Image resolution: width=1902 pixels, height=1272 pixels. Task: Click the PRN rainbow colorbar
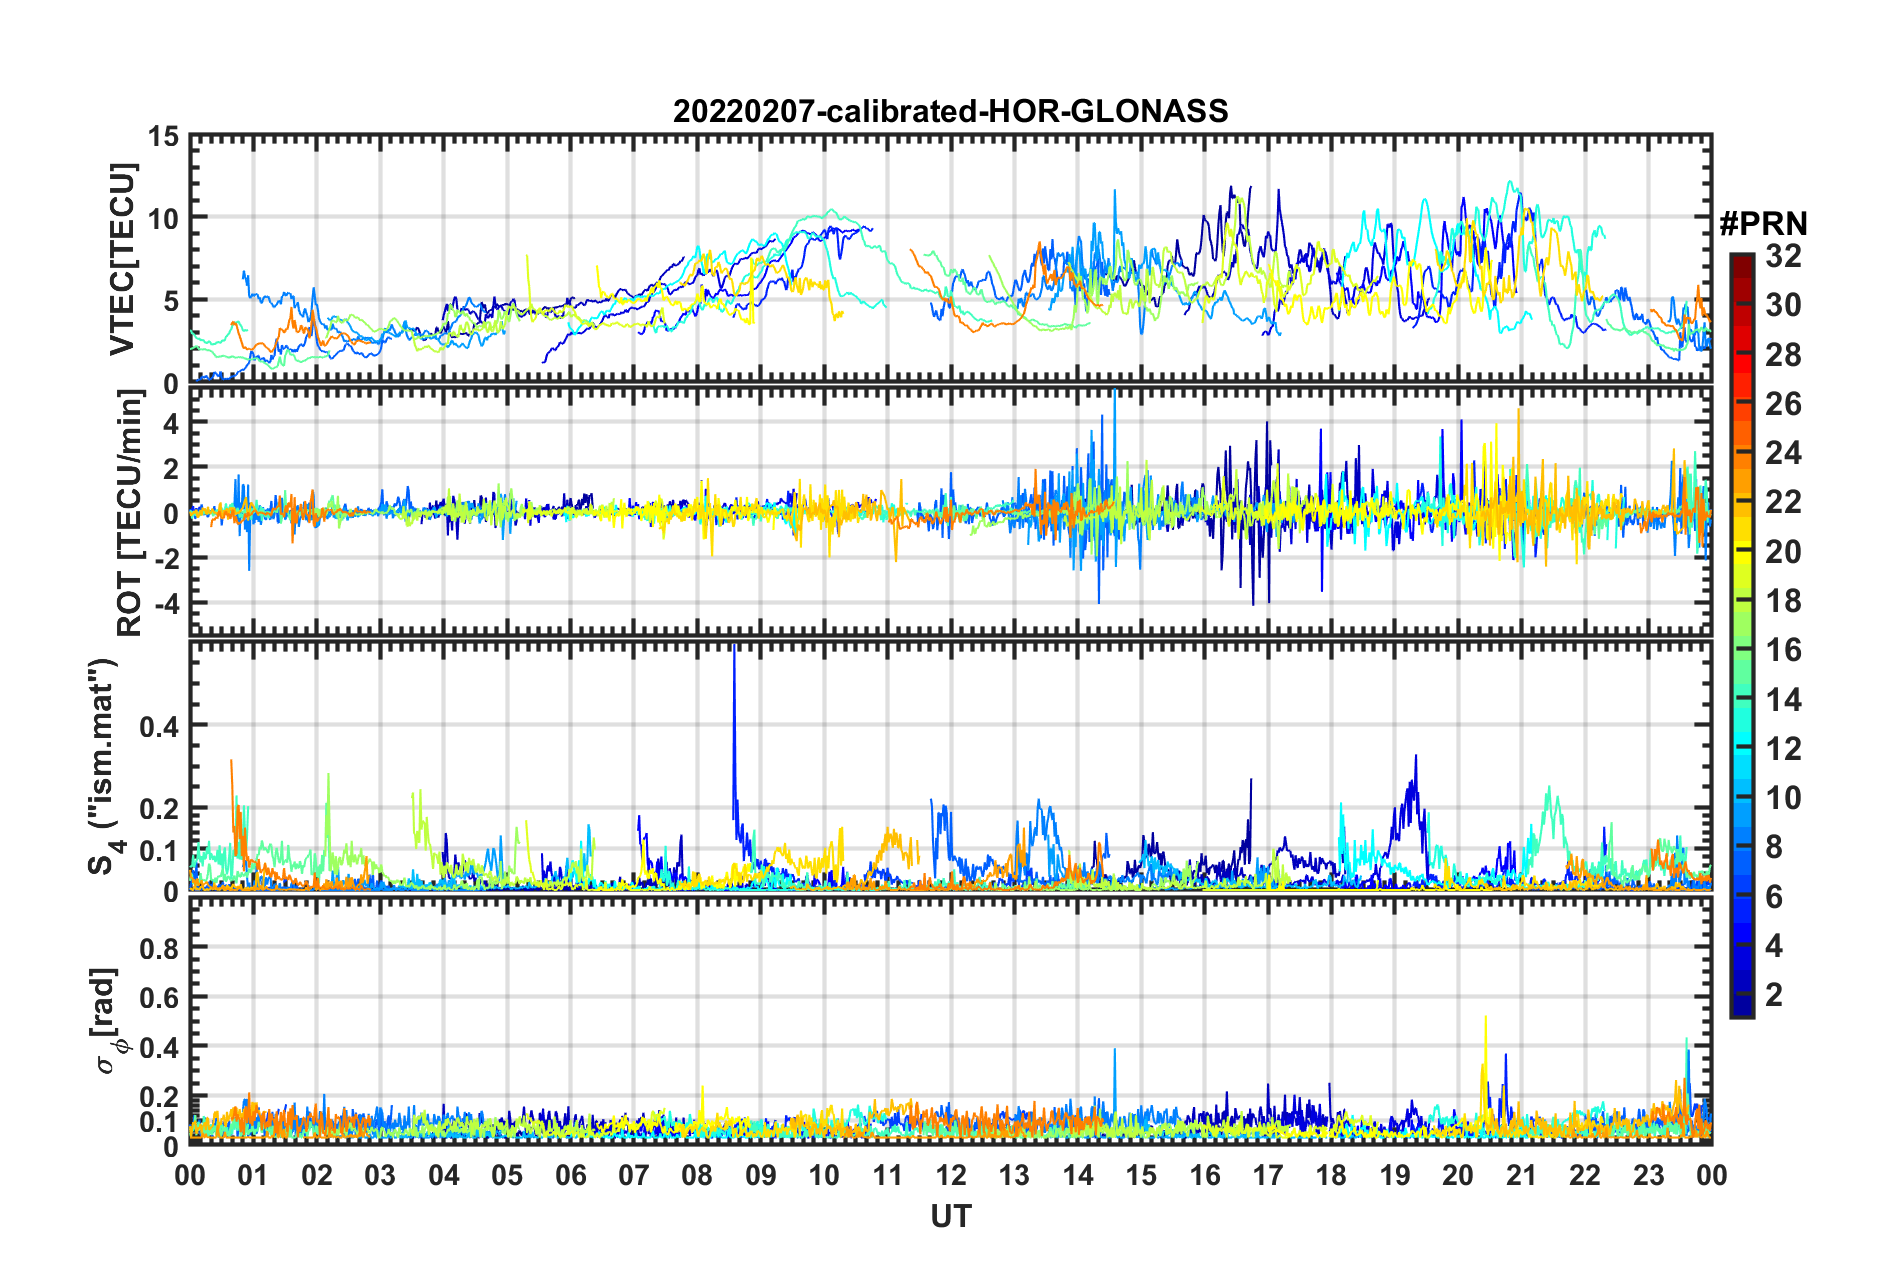1741,635
